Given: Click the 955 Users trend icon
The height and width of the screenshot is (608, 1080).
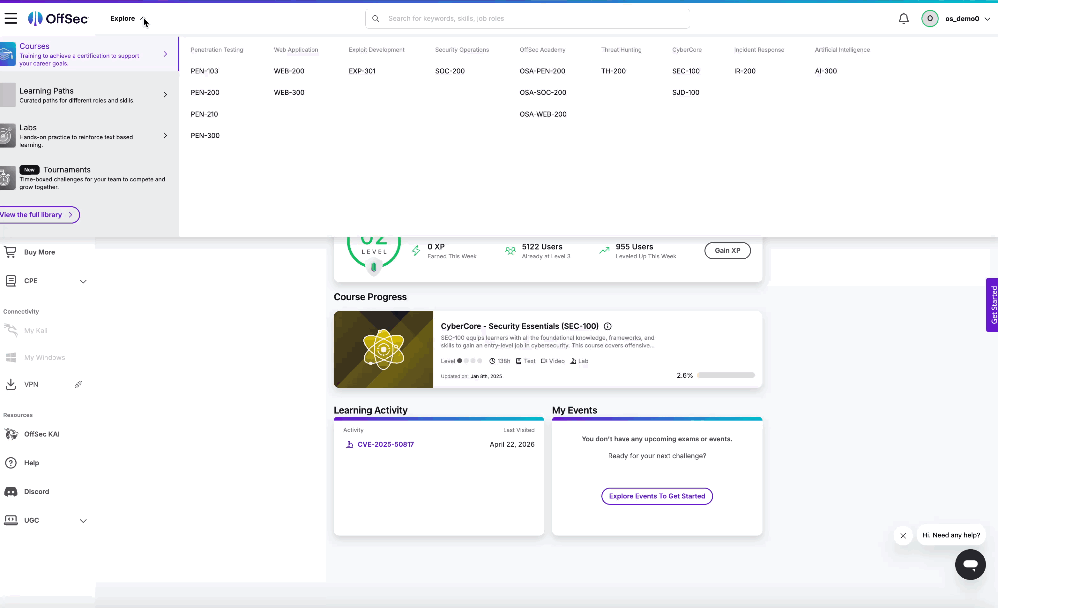Looking at the screenshot, I should coord(604,251).
